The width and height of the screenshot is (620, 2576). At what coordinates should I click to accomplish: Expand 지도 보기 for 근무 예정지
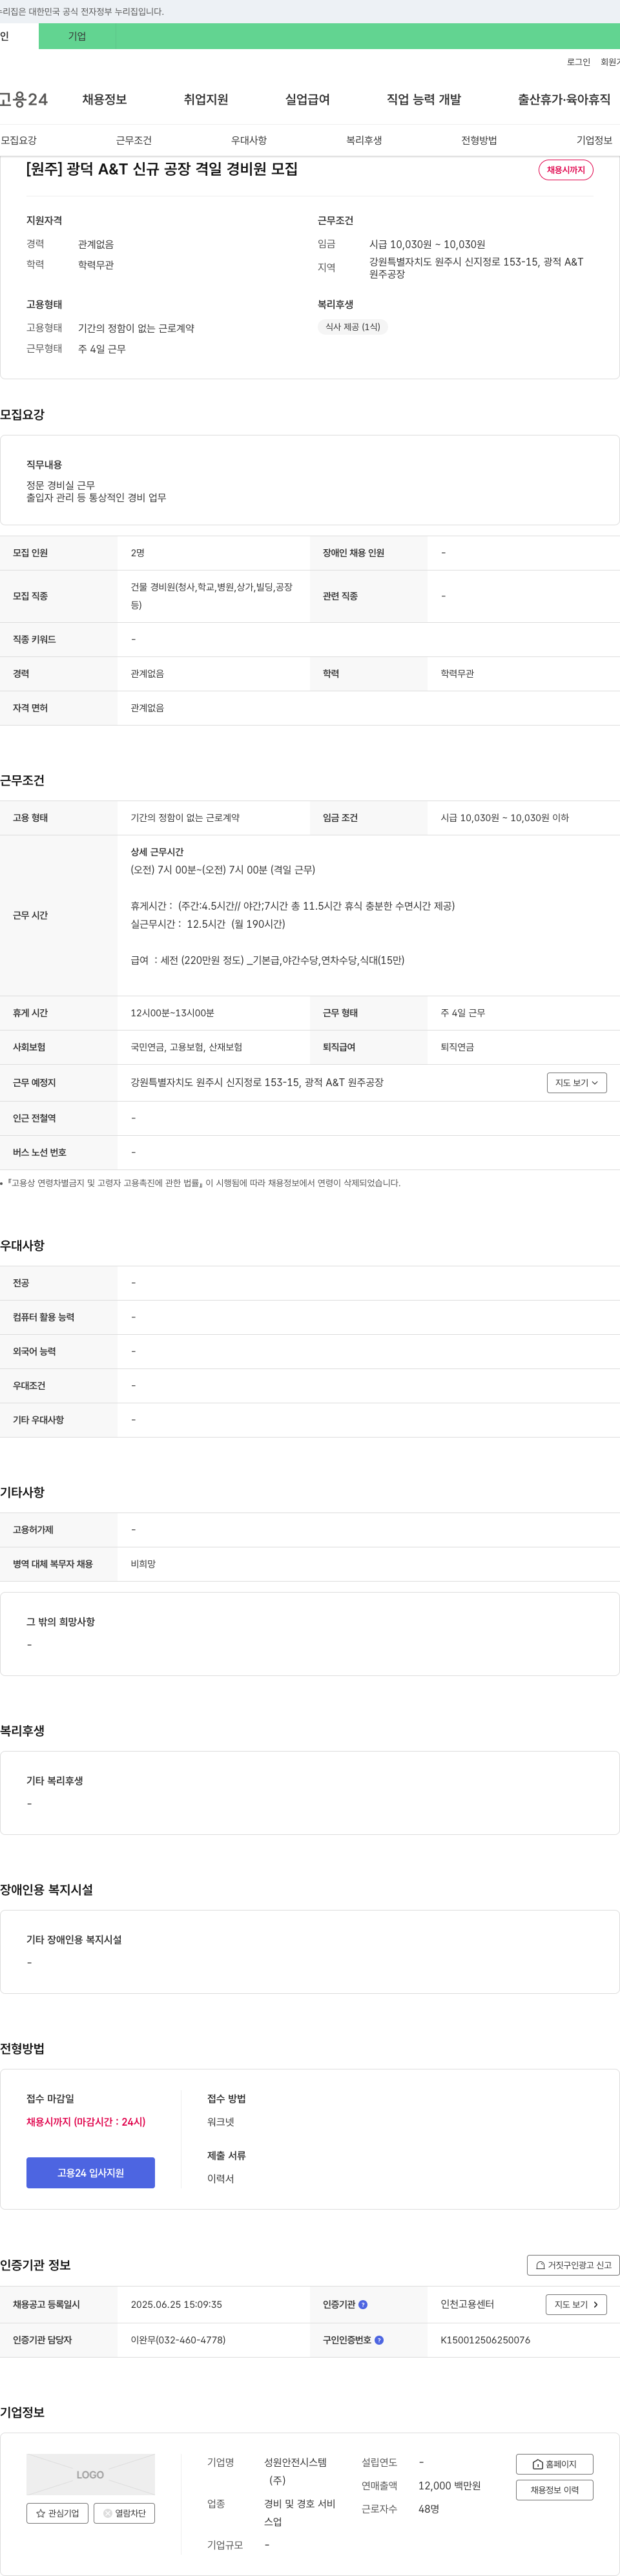coord(577,1083)
